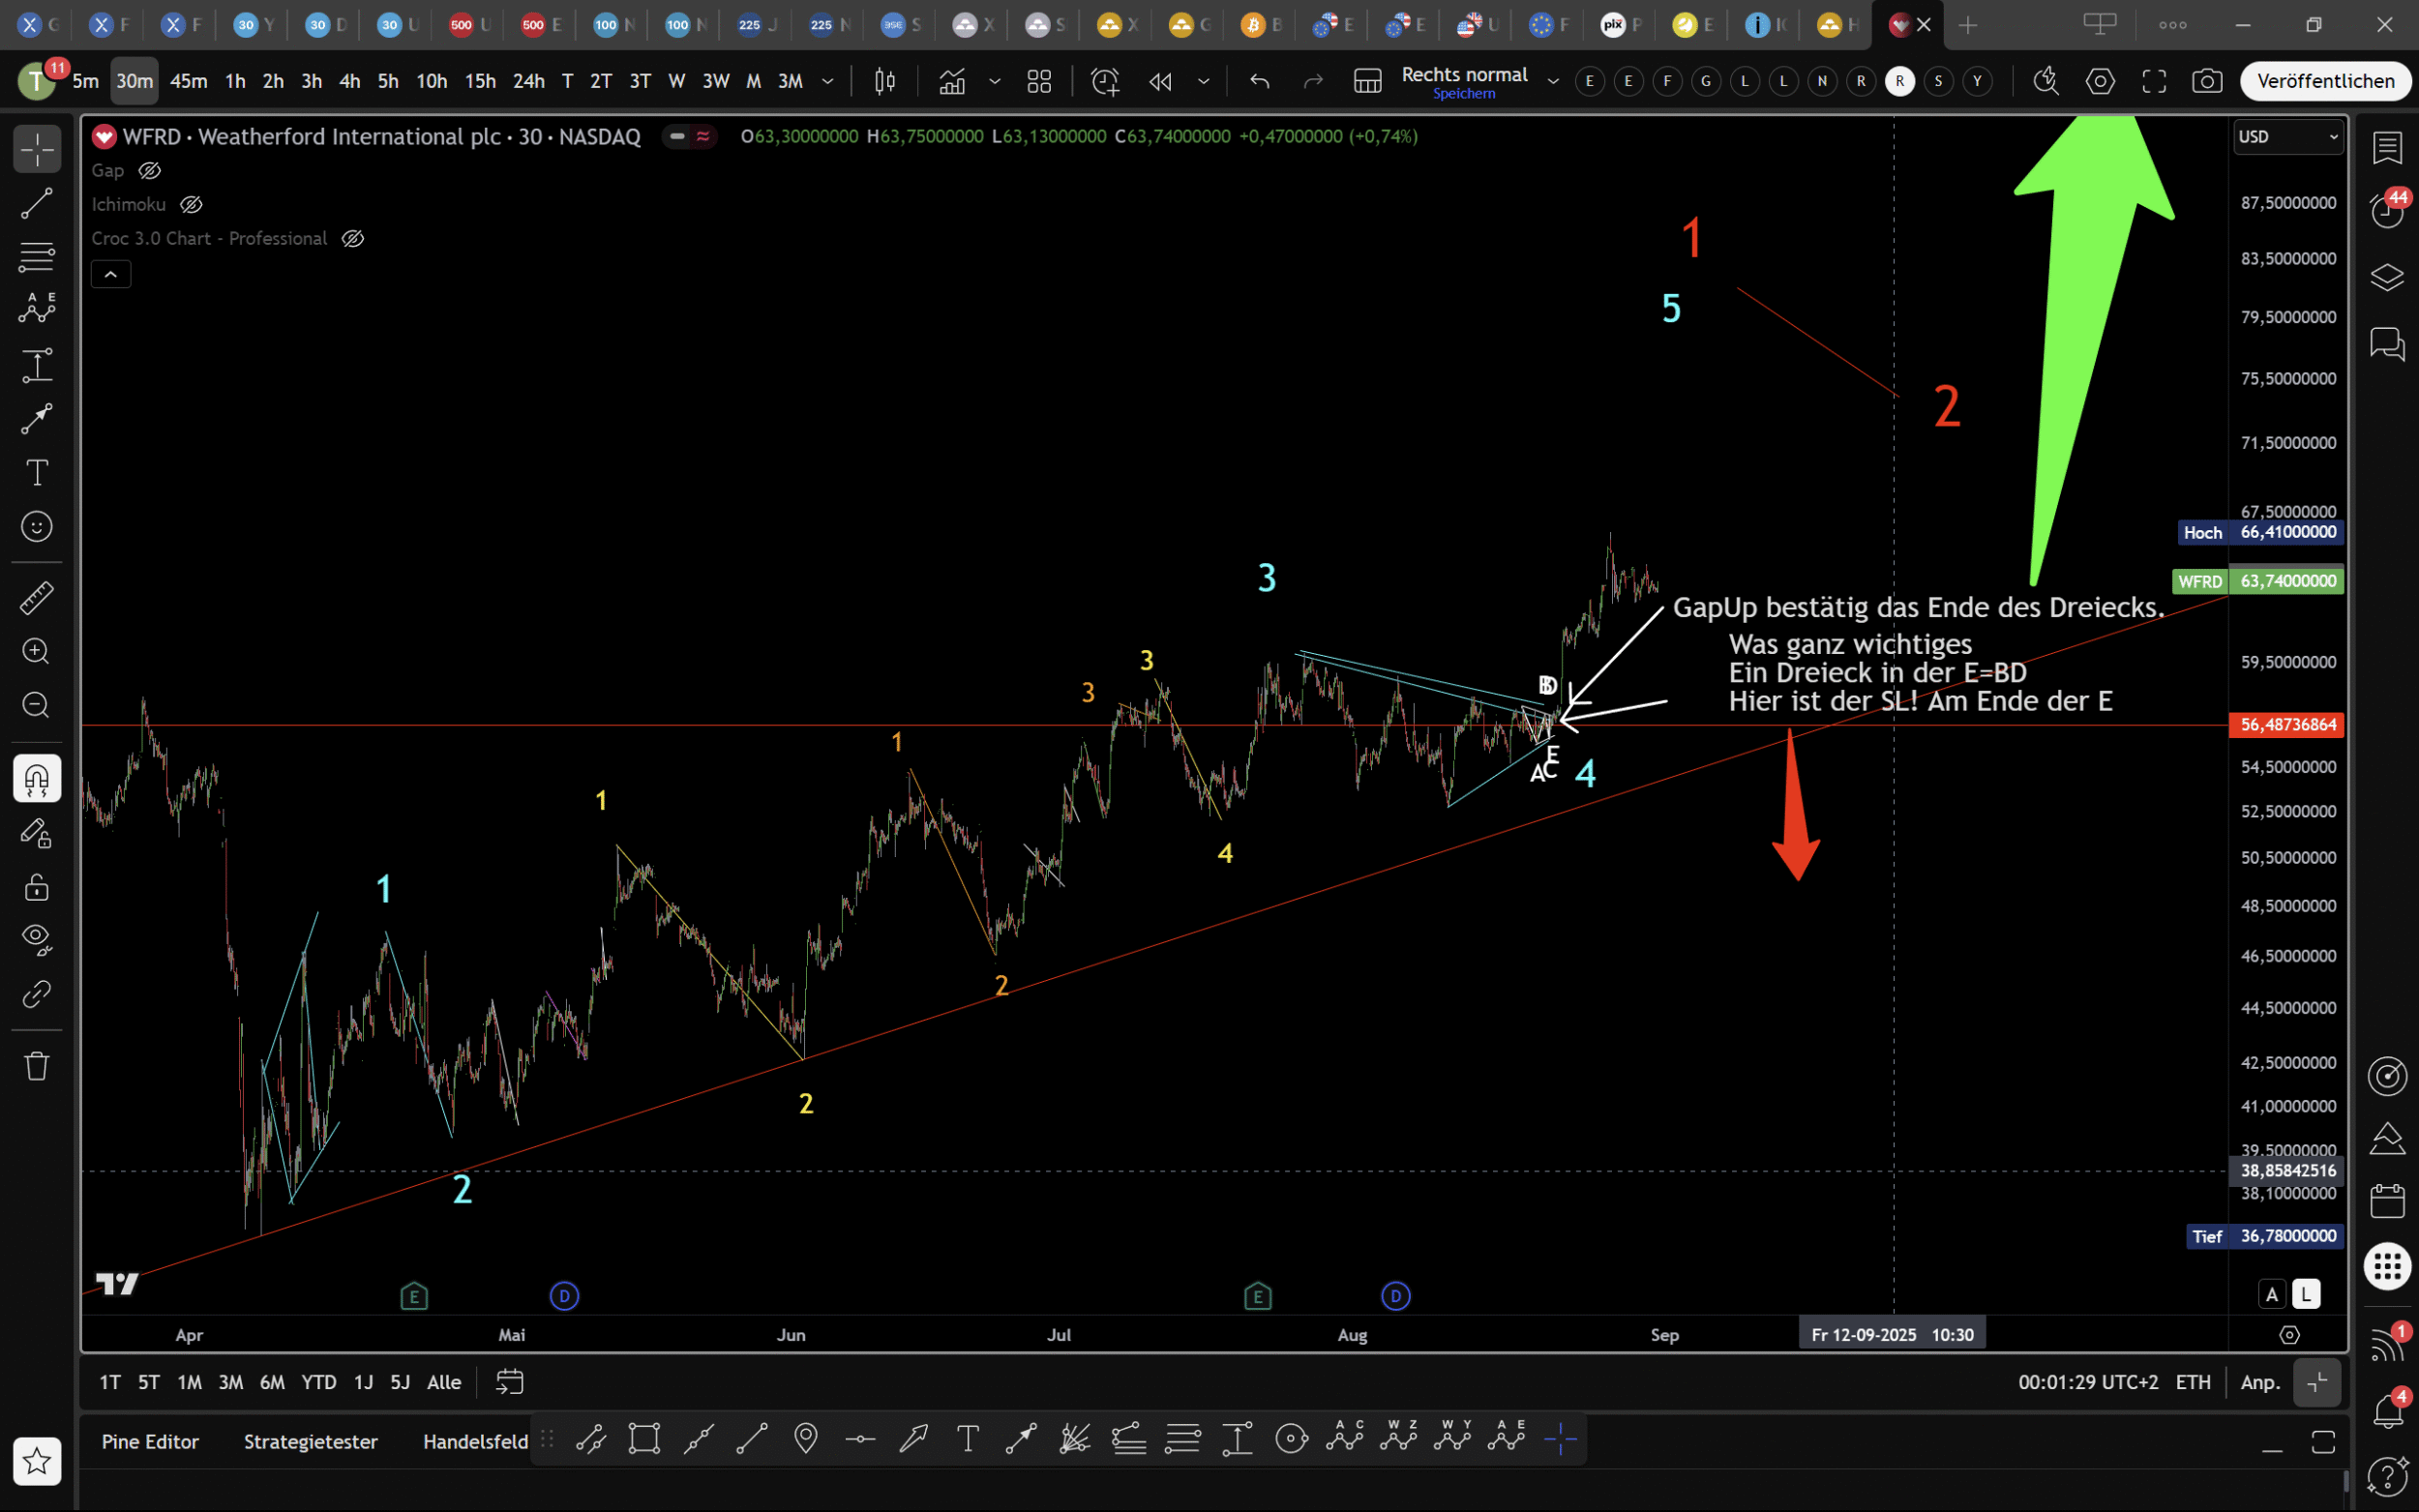Activate the ruler measure tool

37,598
